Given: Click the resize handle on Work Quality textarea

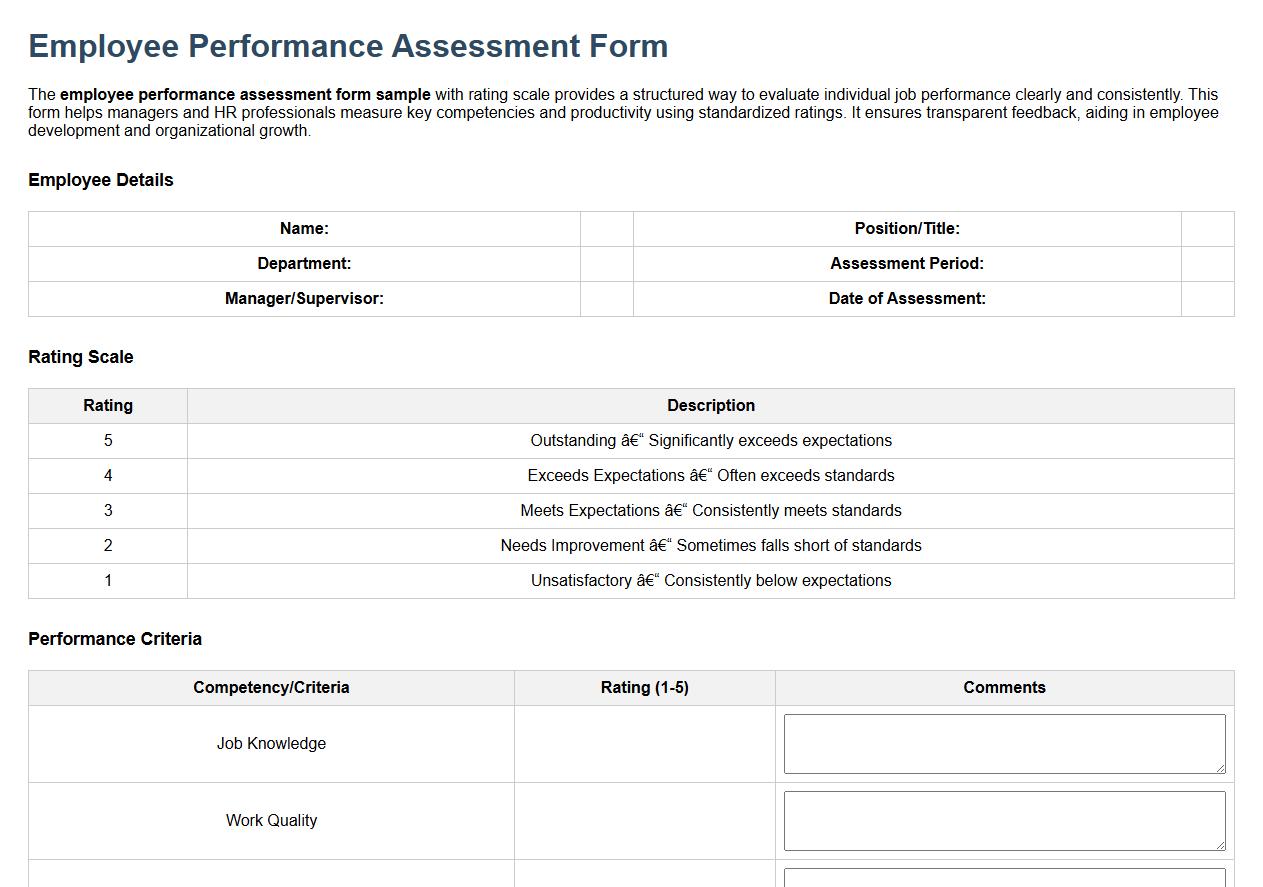Looking at the screenshot, I should [1220, 846].
